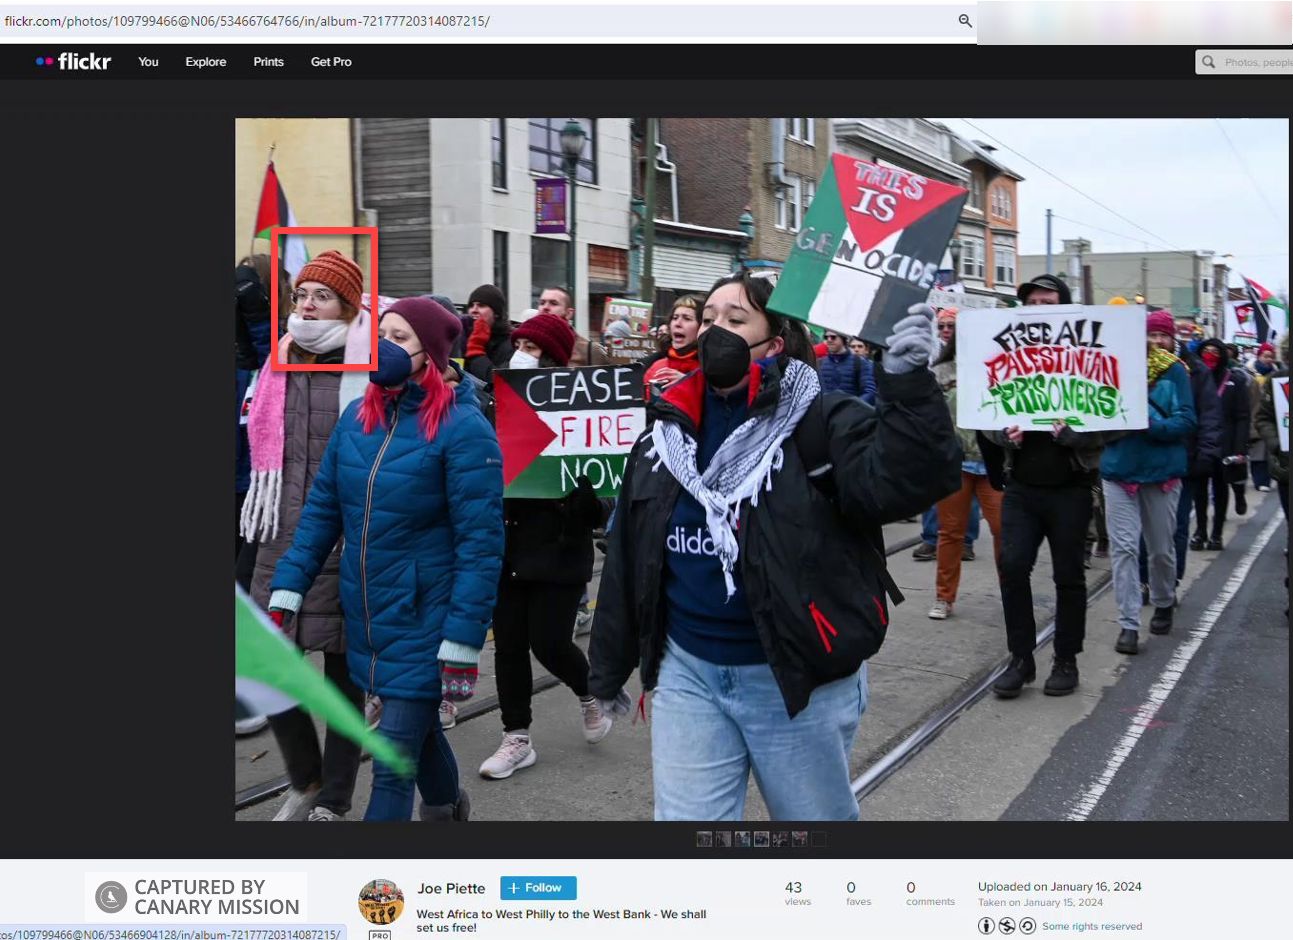This screenshot has height=940, width=1293.
Task: Click the non-commercial license icon
Action: [1007, 925]
